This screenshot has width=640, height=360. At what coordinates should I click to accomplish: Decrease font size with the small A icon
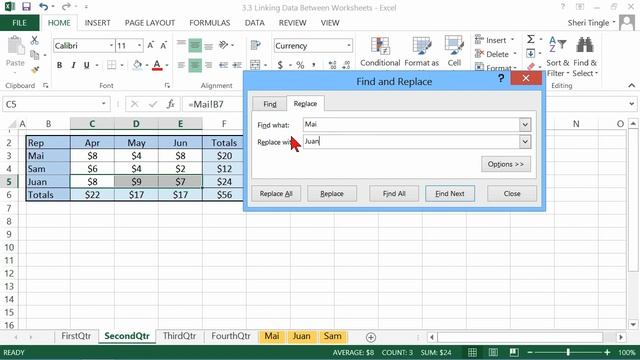tap(164, 45)
